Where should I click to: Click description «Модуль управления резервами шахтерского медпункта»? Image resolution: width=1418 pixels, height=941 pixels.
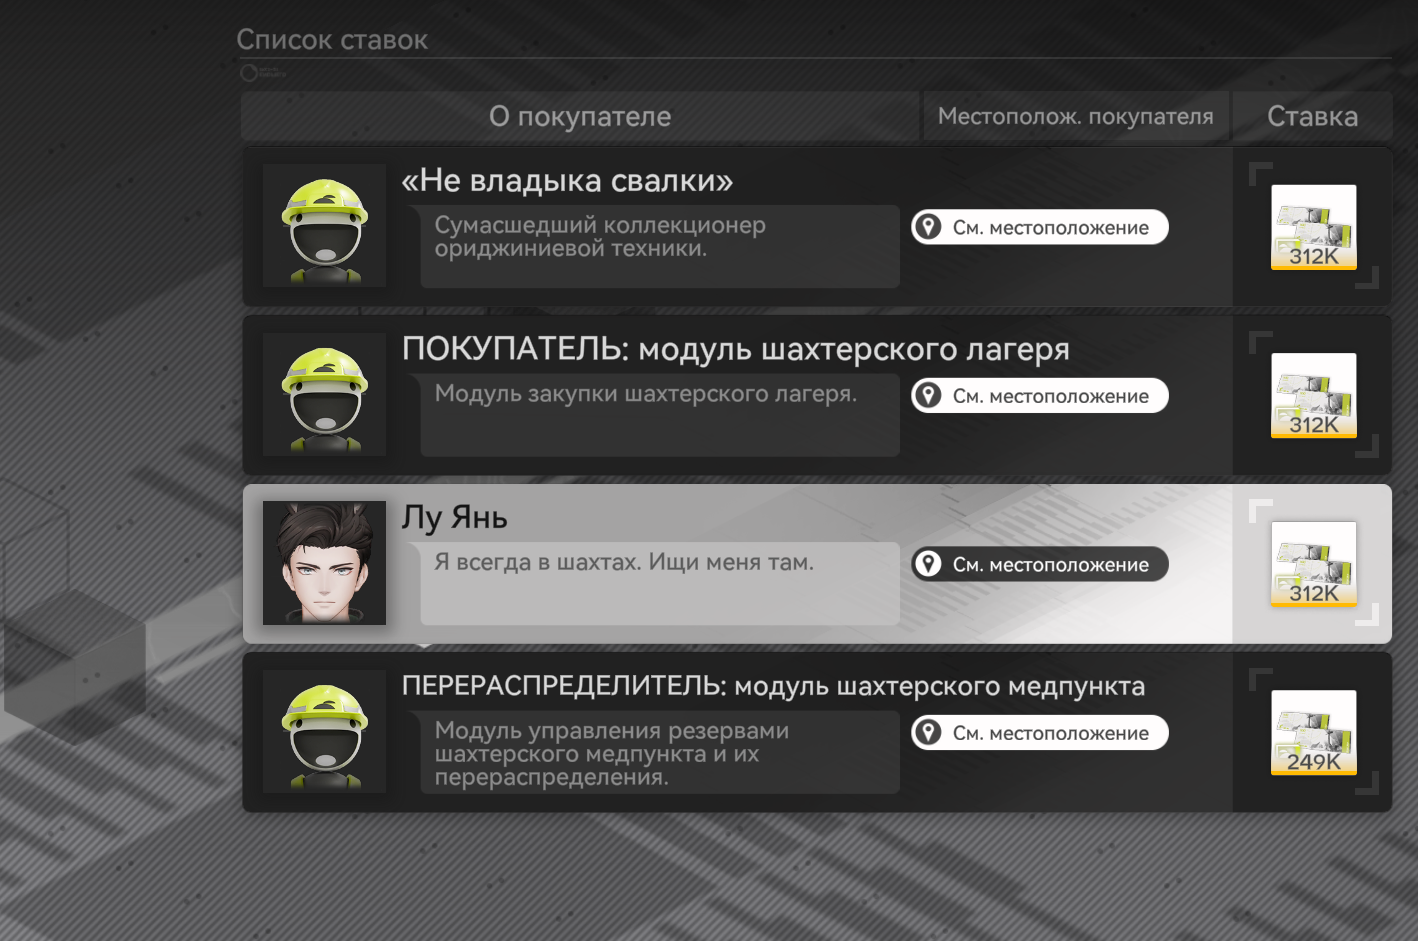tap(612, 754)
